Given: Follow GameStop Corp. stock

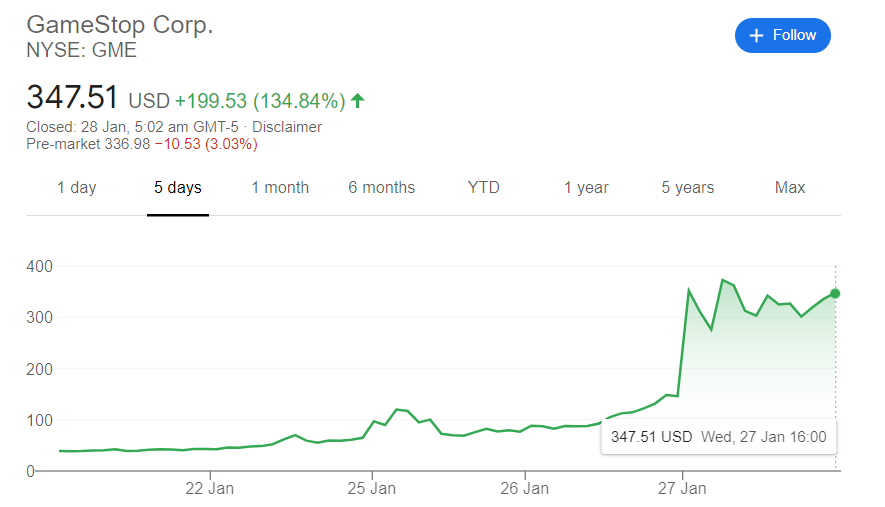Looking at the screenshot, I should click(x=782, y=35).
